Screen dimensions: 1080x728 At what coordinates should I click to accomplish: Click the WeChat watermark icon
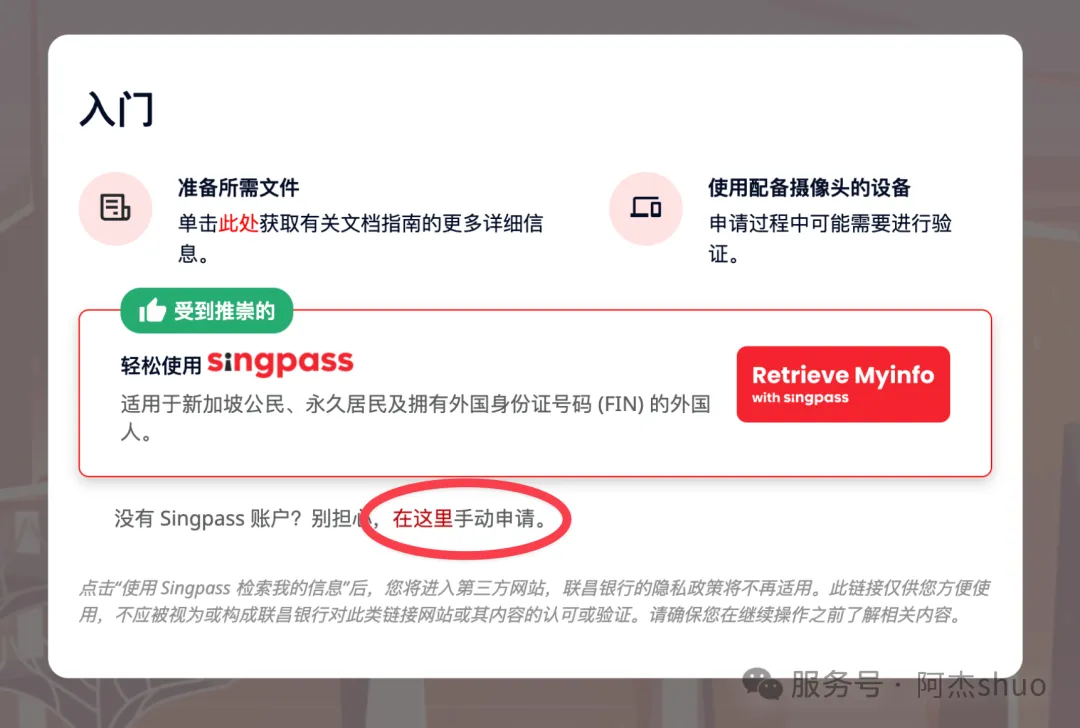tap(762, 684)
